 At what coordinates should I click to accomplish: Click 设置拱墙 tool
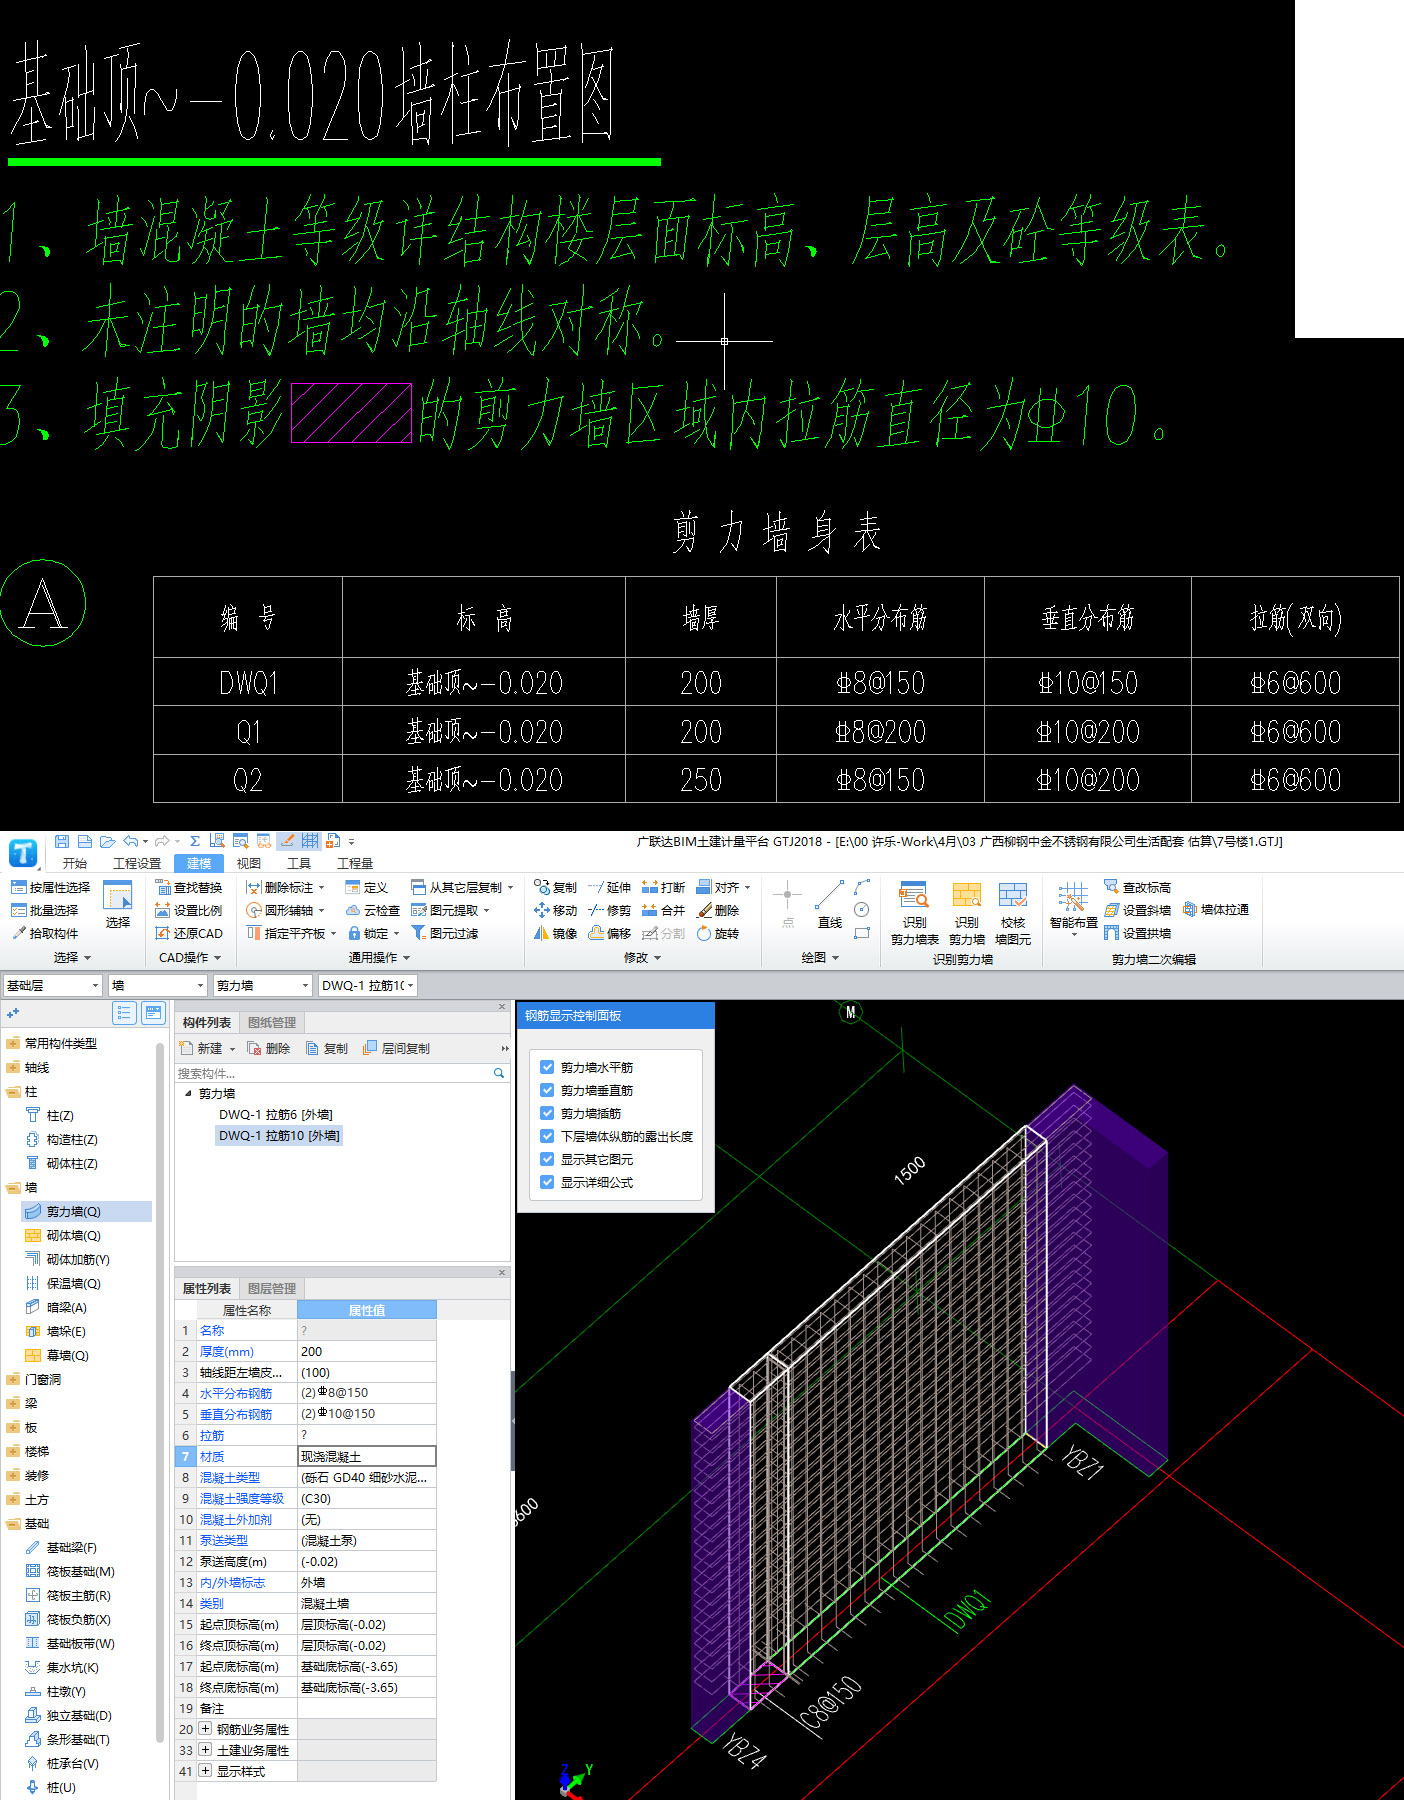pyautogui.click(x=1138, y=933)
